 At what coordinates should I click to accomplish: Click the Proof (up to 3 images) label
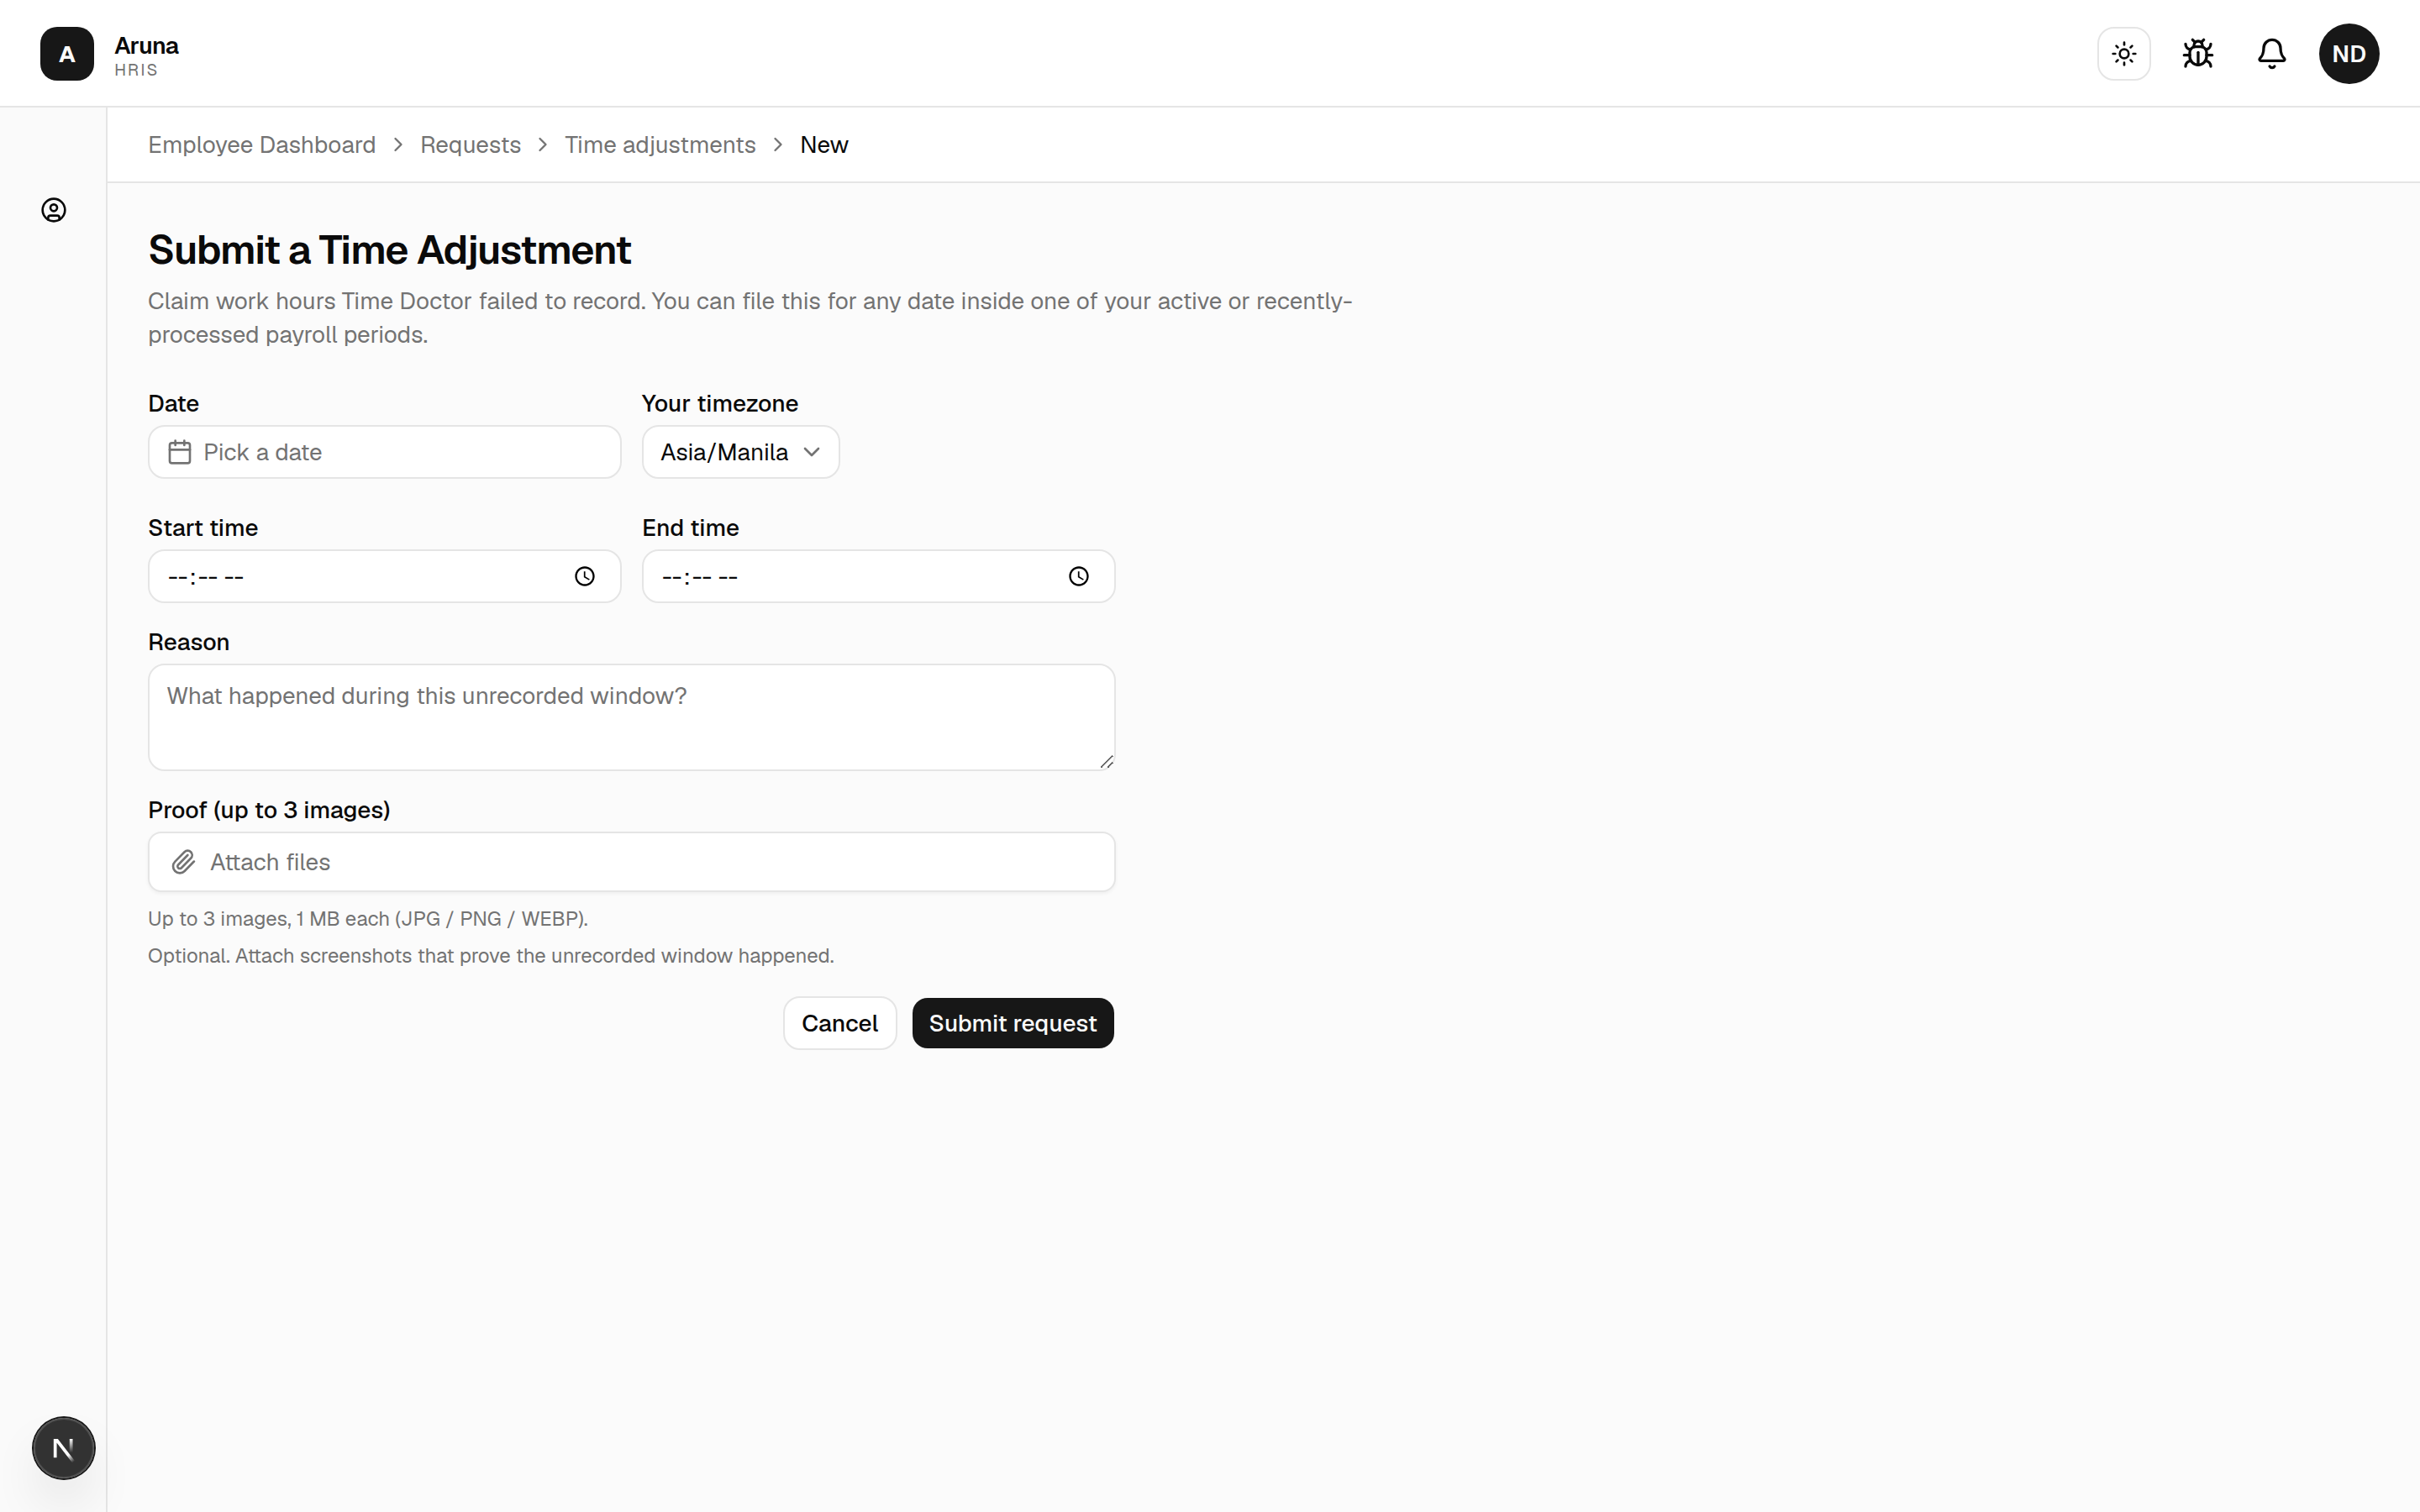click(269, 810)
